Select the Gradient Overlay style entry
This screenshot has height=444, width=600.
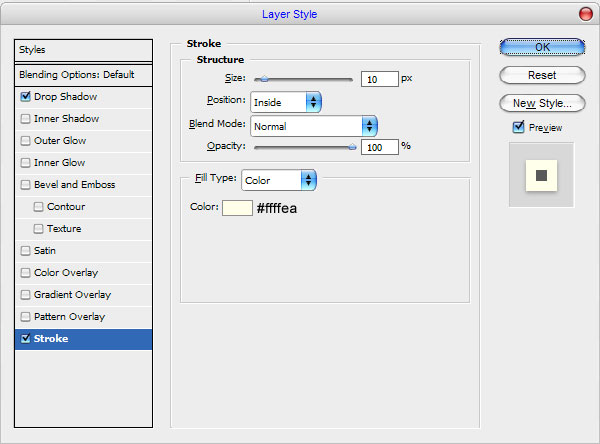(83, 295)
